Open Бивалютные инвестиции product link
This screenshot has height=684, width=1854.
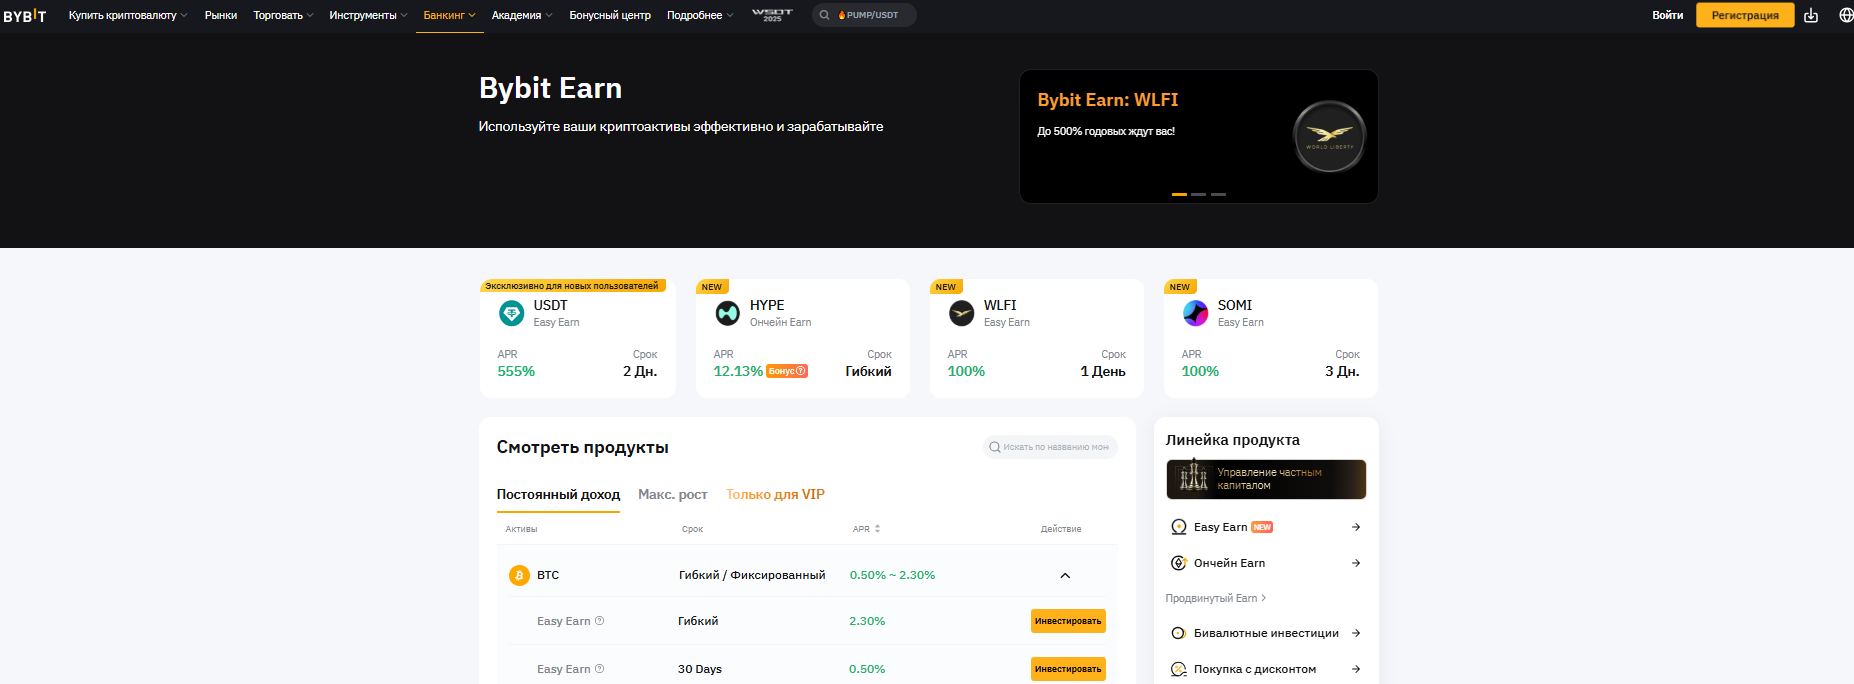1265,633
